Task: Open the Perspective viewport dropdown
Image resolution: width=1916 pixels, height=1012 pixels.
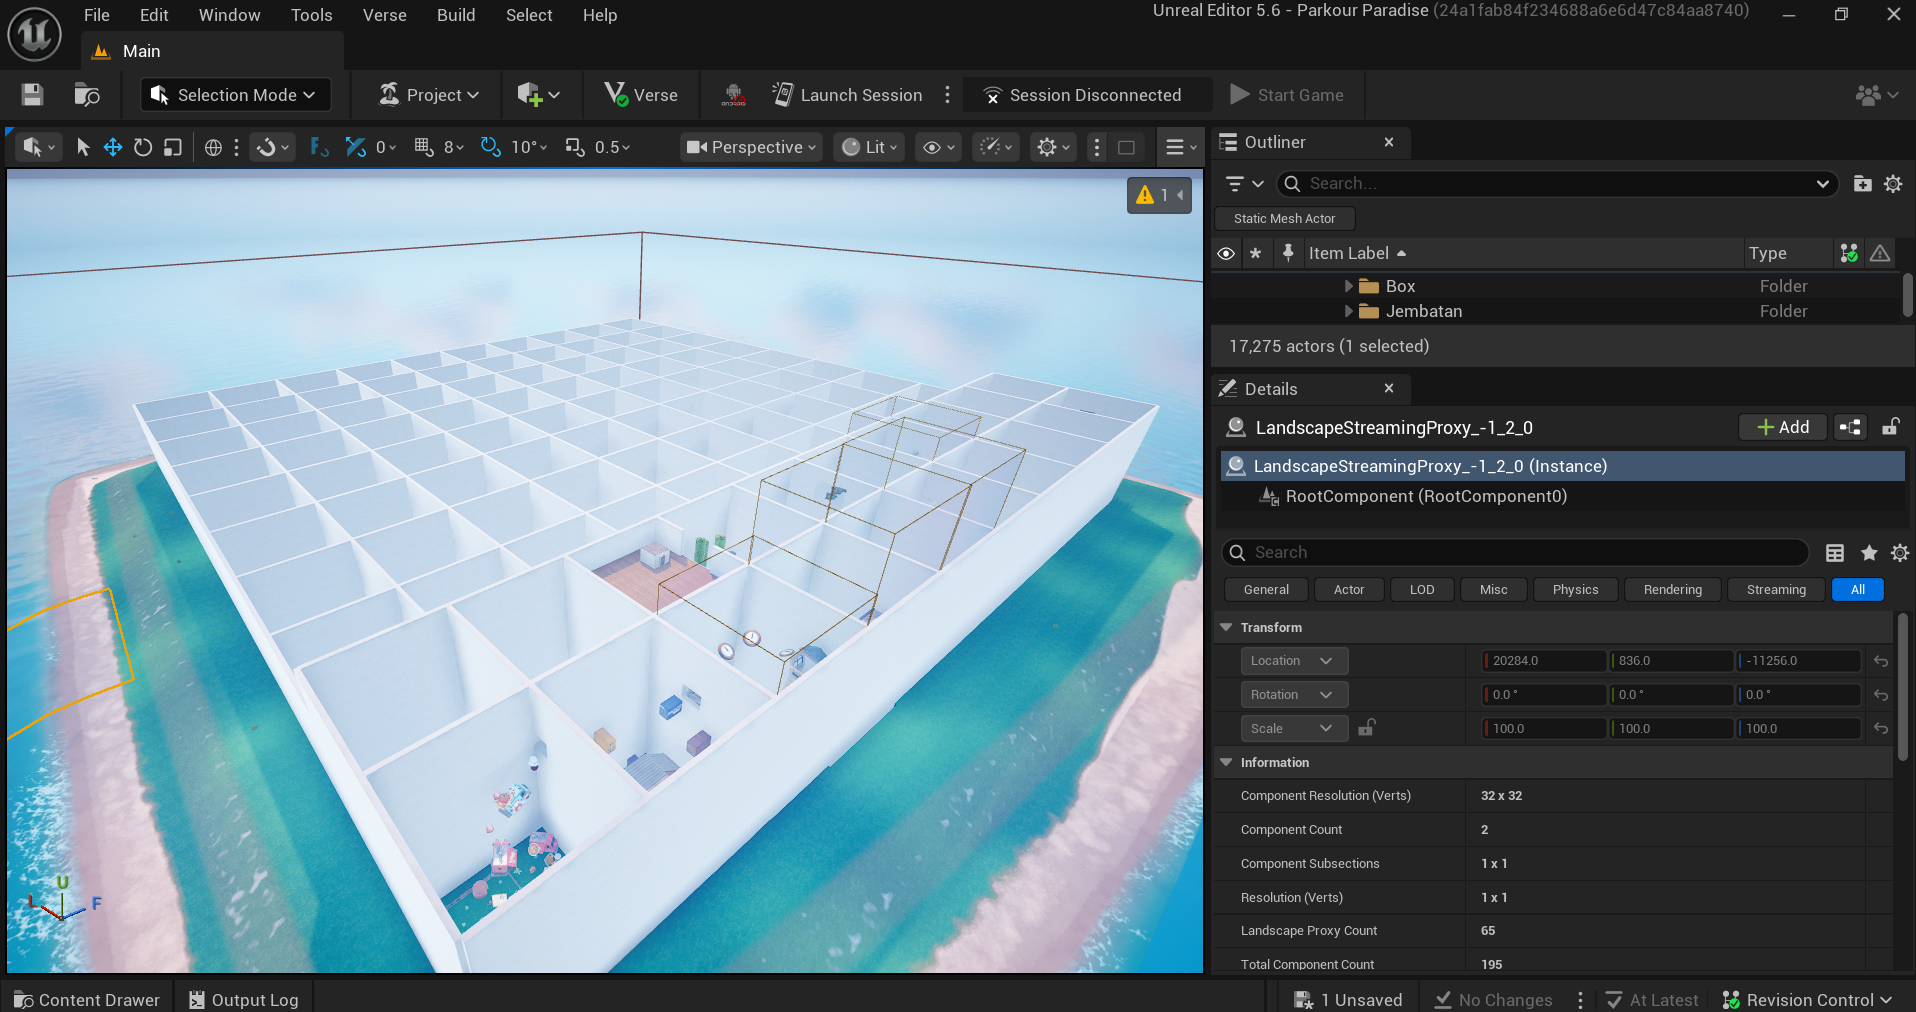Action: [750, 147]
